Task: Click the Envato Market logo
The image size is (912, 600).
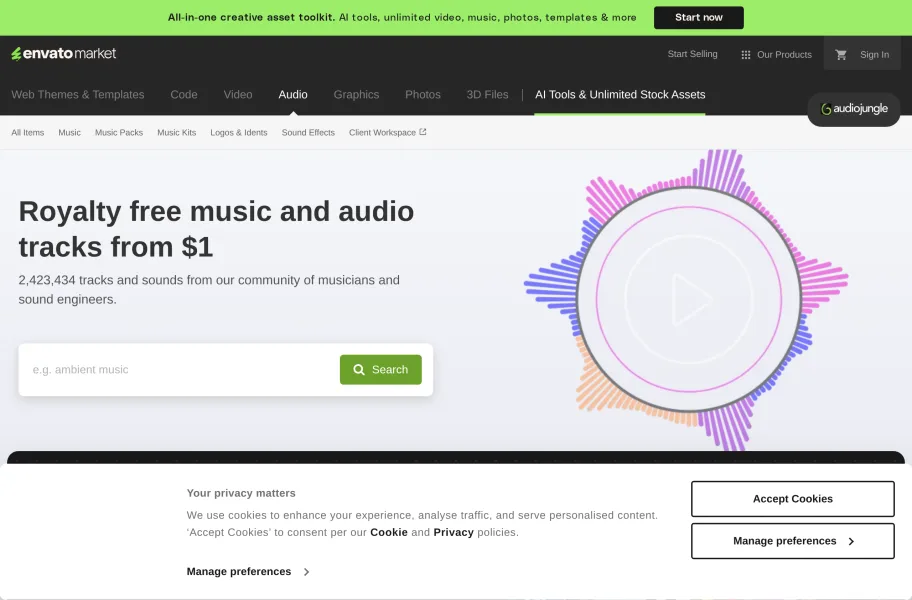Action: pyautogui.click(x=63, y=53)
